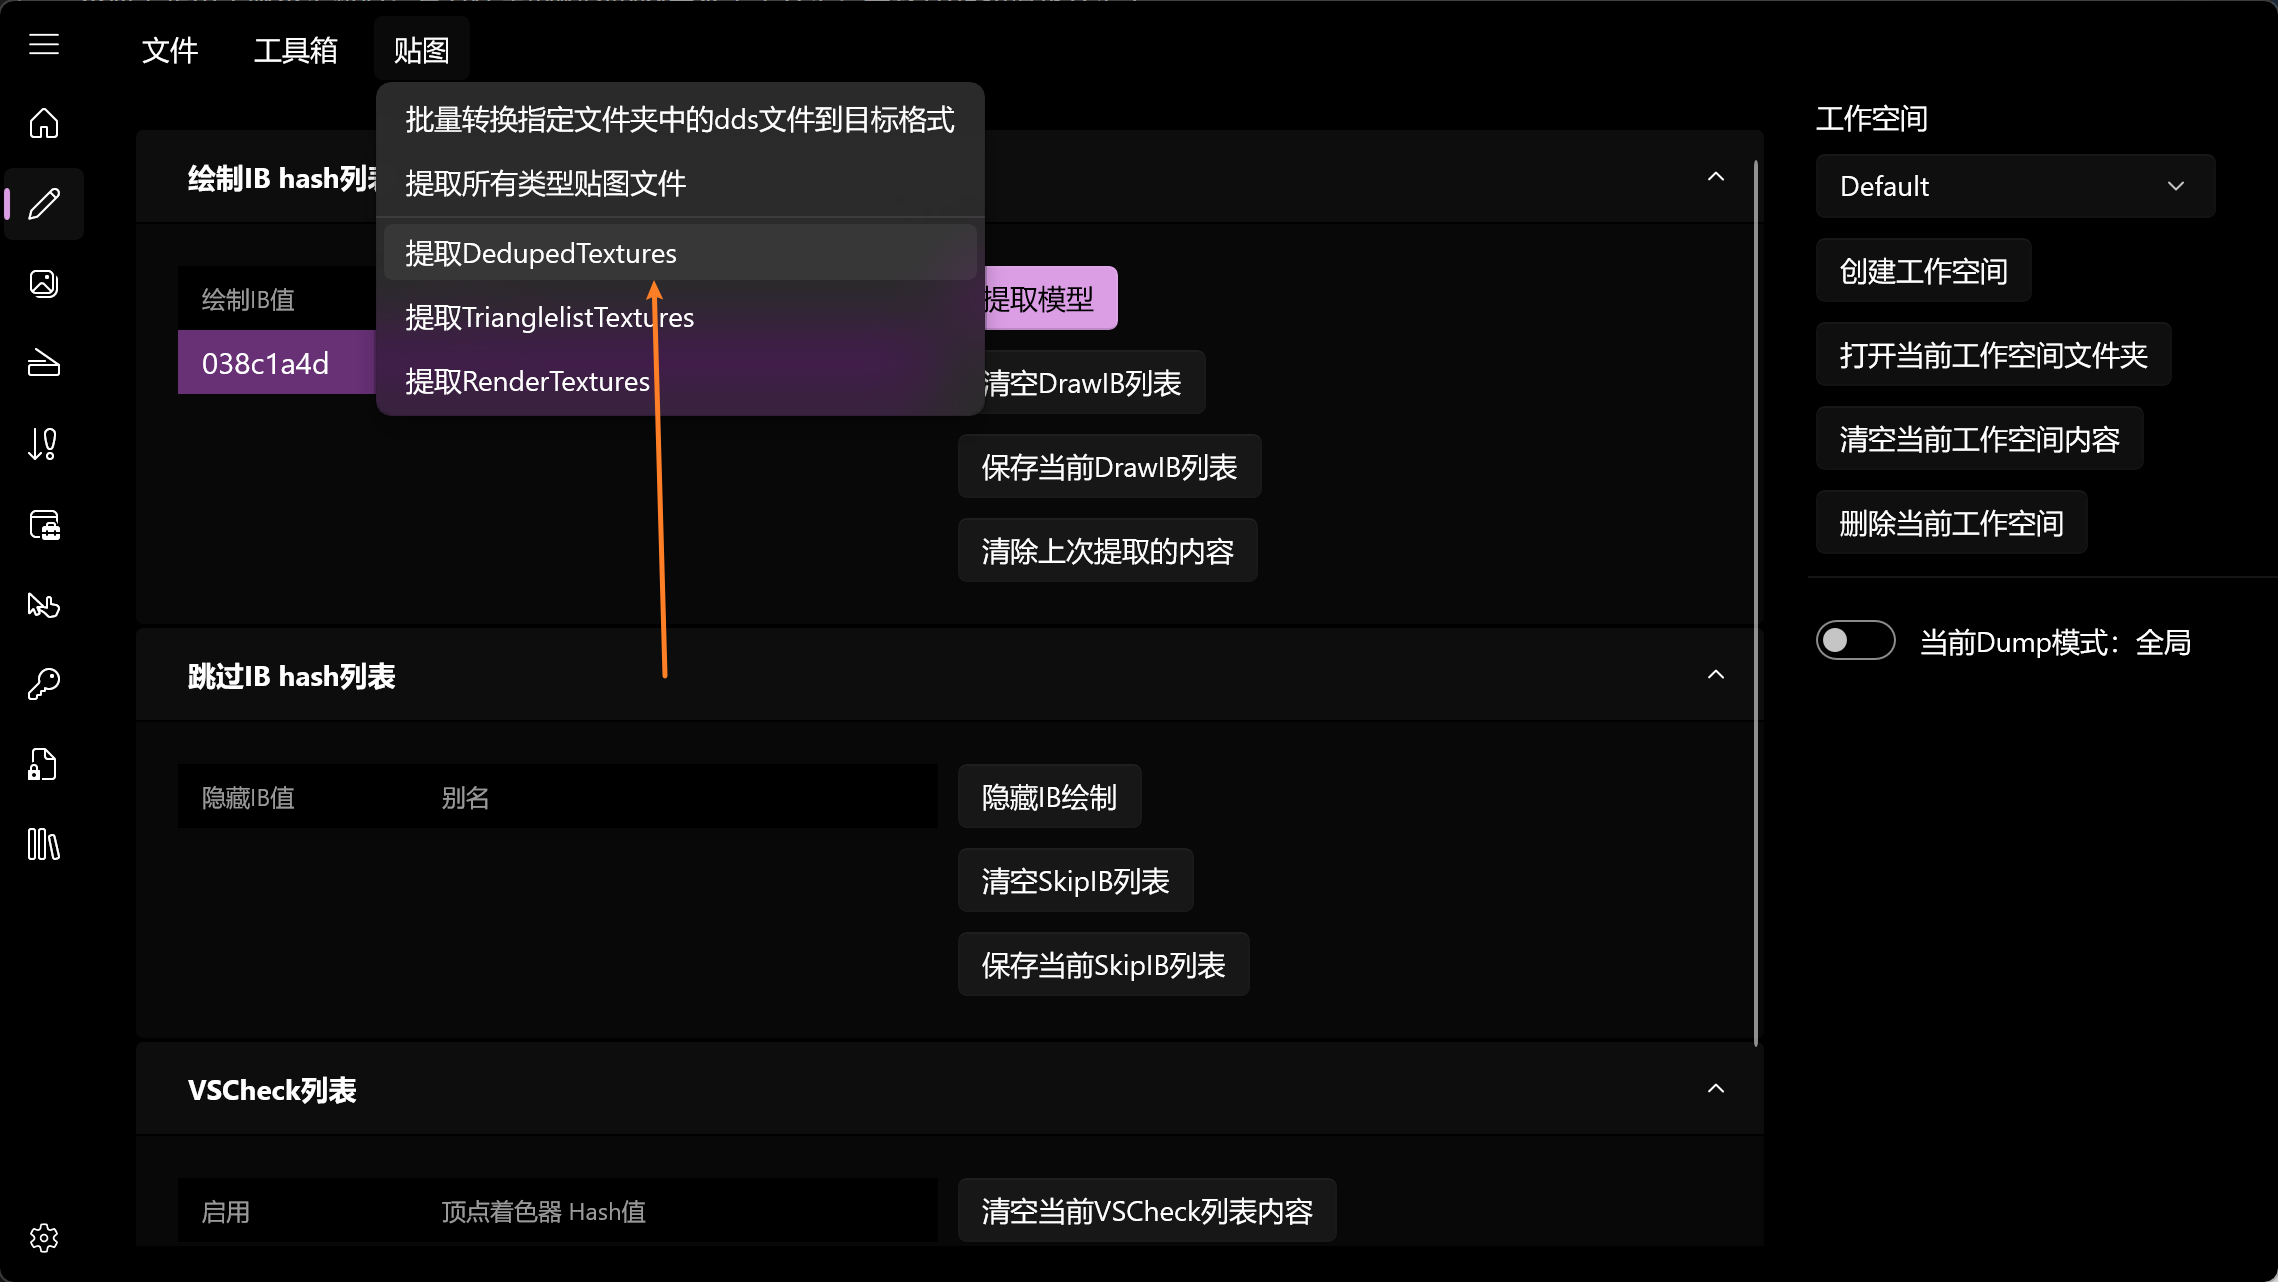This screenshot has width=2278, height=1282.
Task: Select the cursor-pointer tool in the sidebar
Action: pyautogui.click(x=43, y=604)
